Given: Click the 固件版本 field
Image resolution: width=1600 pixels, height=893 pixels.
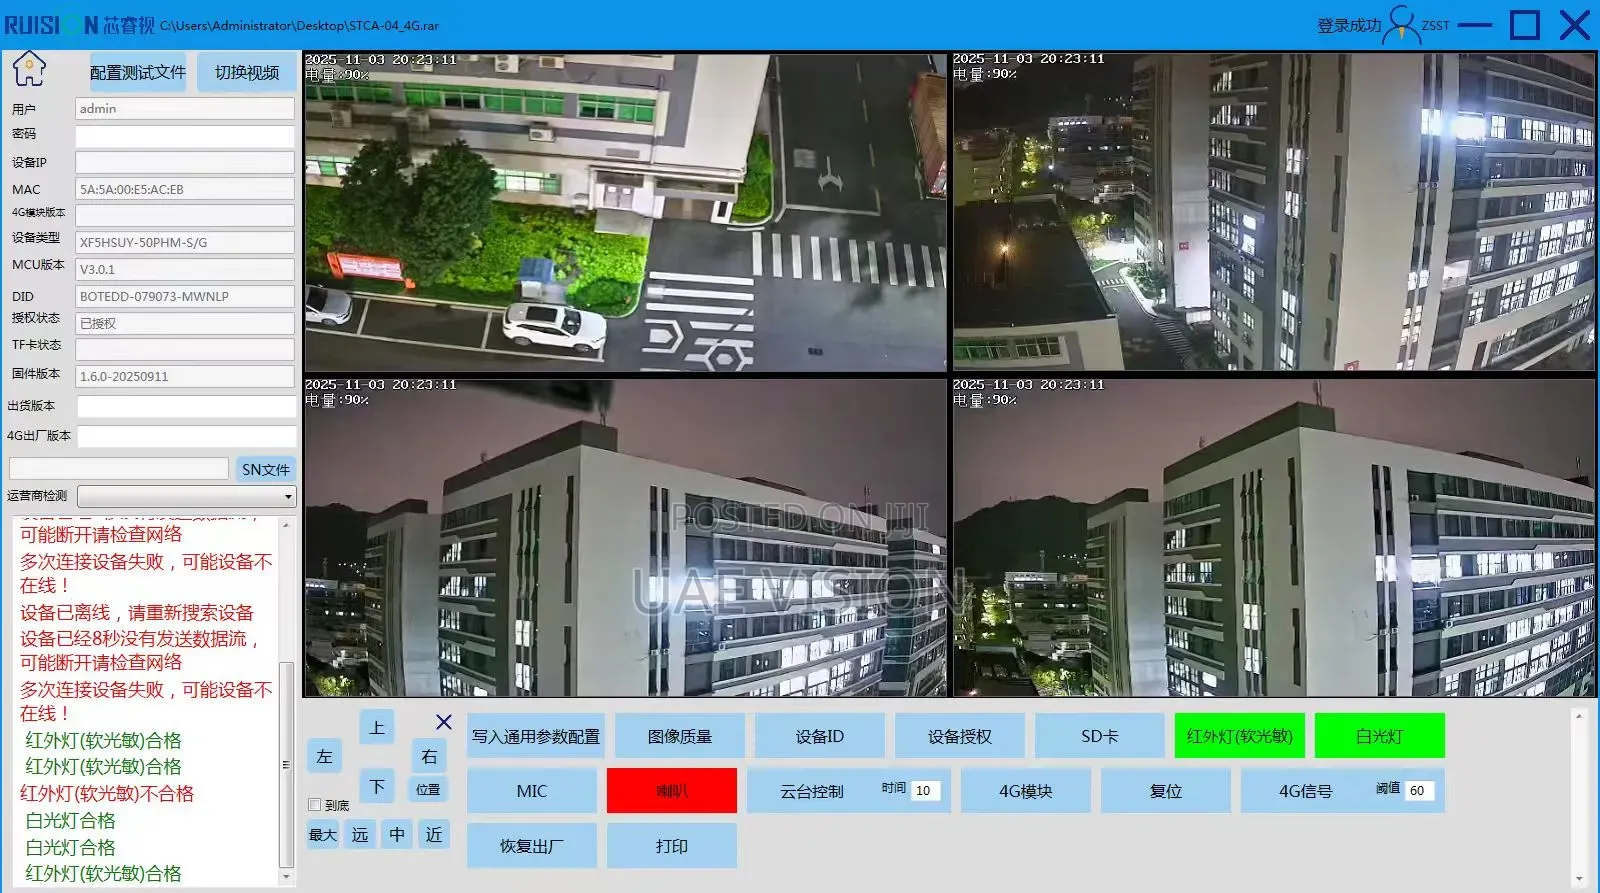Looking at the screenshot, I should click(185, 376).
